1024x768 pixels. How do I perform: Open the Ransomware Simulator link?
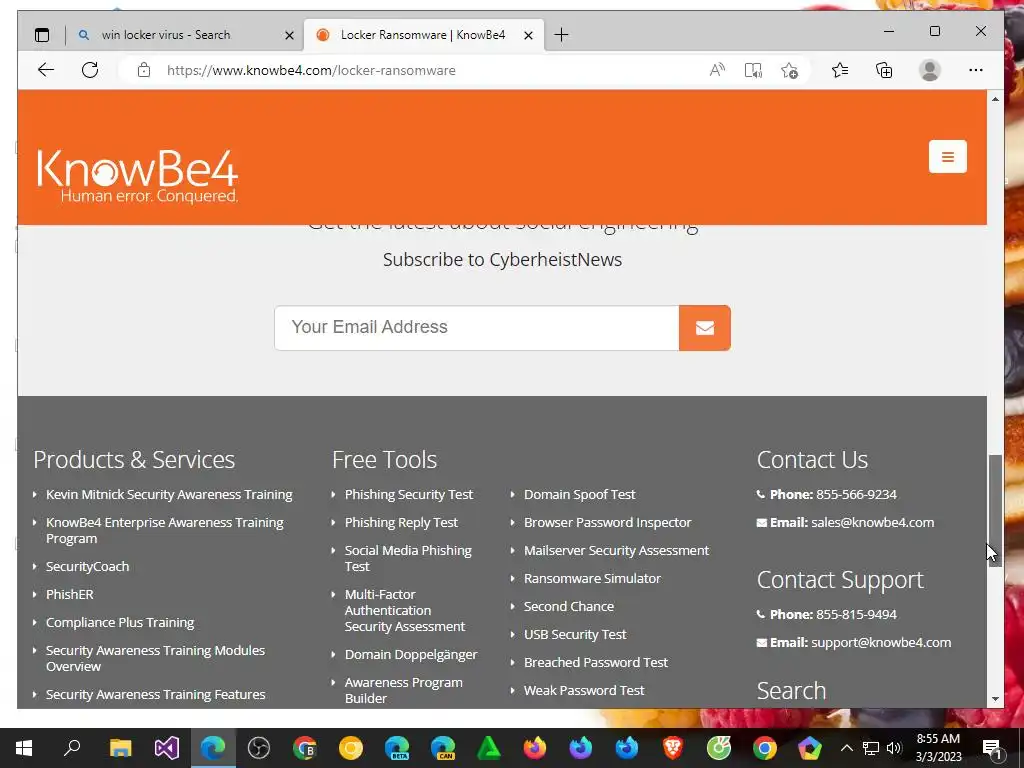click(x=592, y=579)
